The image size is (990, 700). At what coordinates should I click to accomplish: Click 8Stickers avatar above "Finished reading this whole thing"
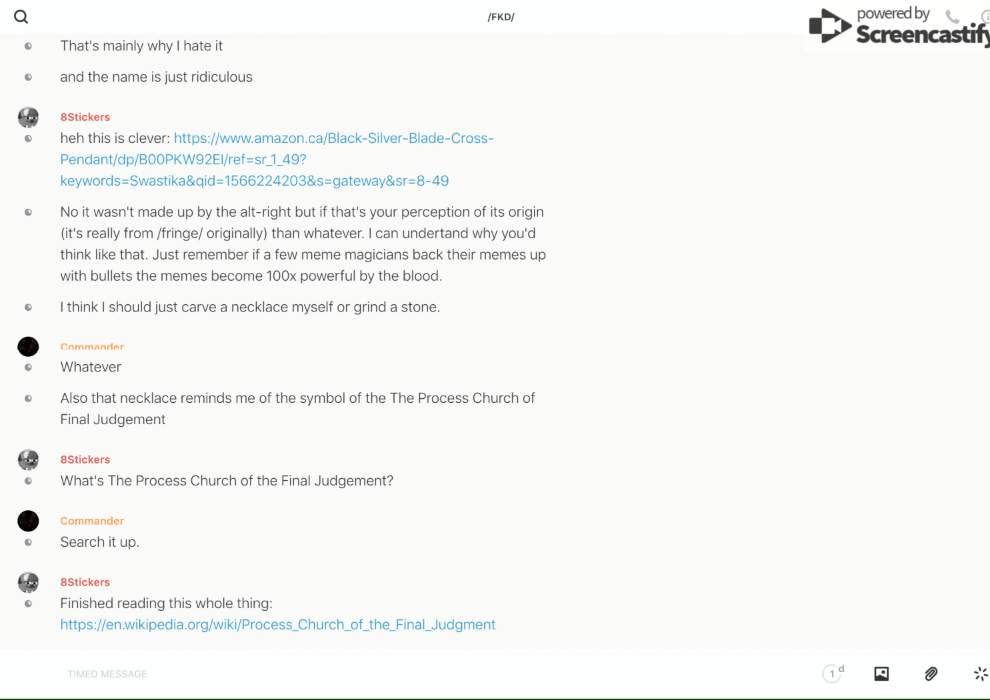tap(28, 582)
